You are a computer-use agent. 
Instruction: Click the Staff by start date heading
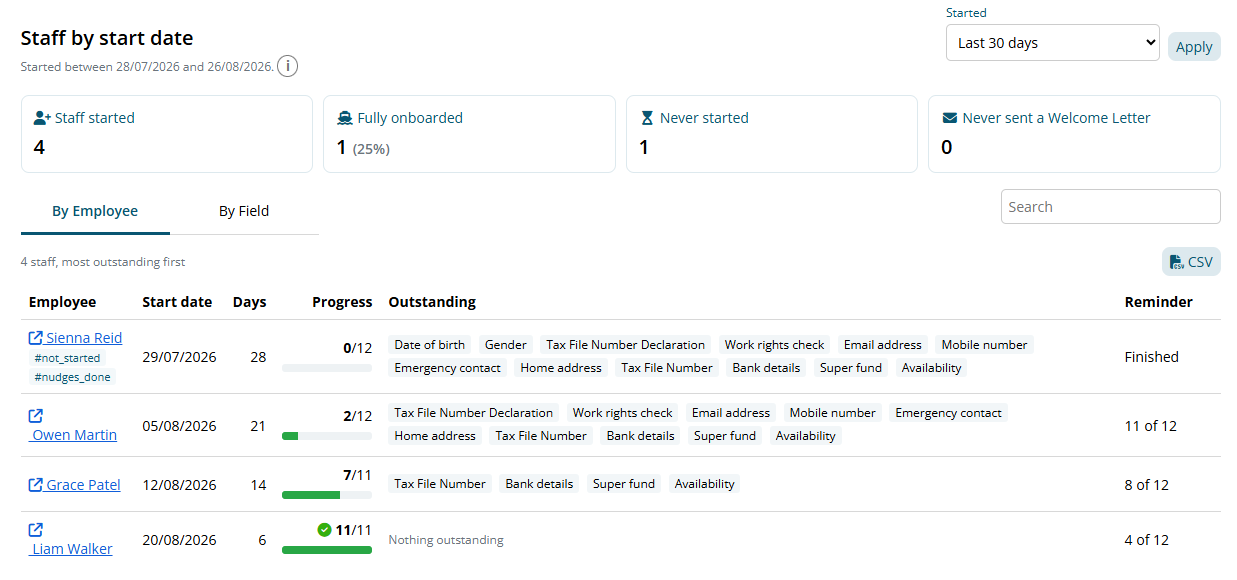click(107, 38)
